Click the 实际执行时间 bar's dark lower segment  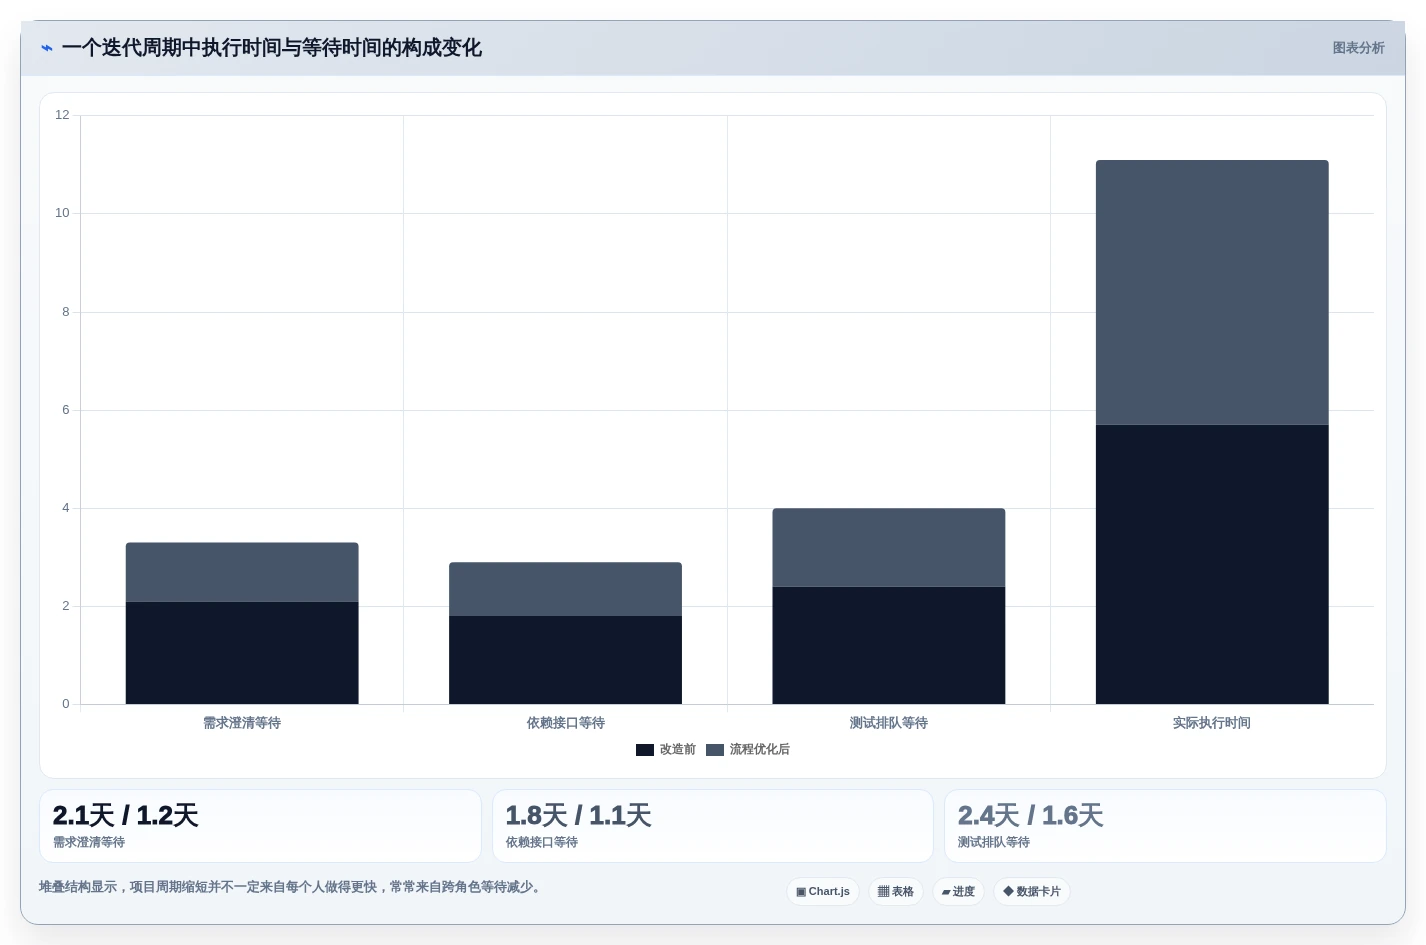tap(1212, 565)
